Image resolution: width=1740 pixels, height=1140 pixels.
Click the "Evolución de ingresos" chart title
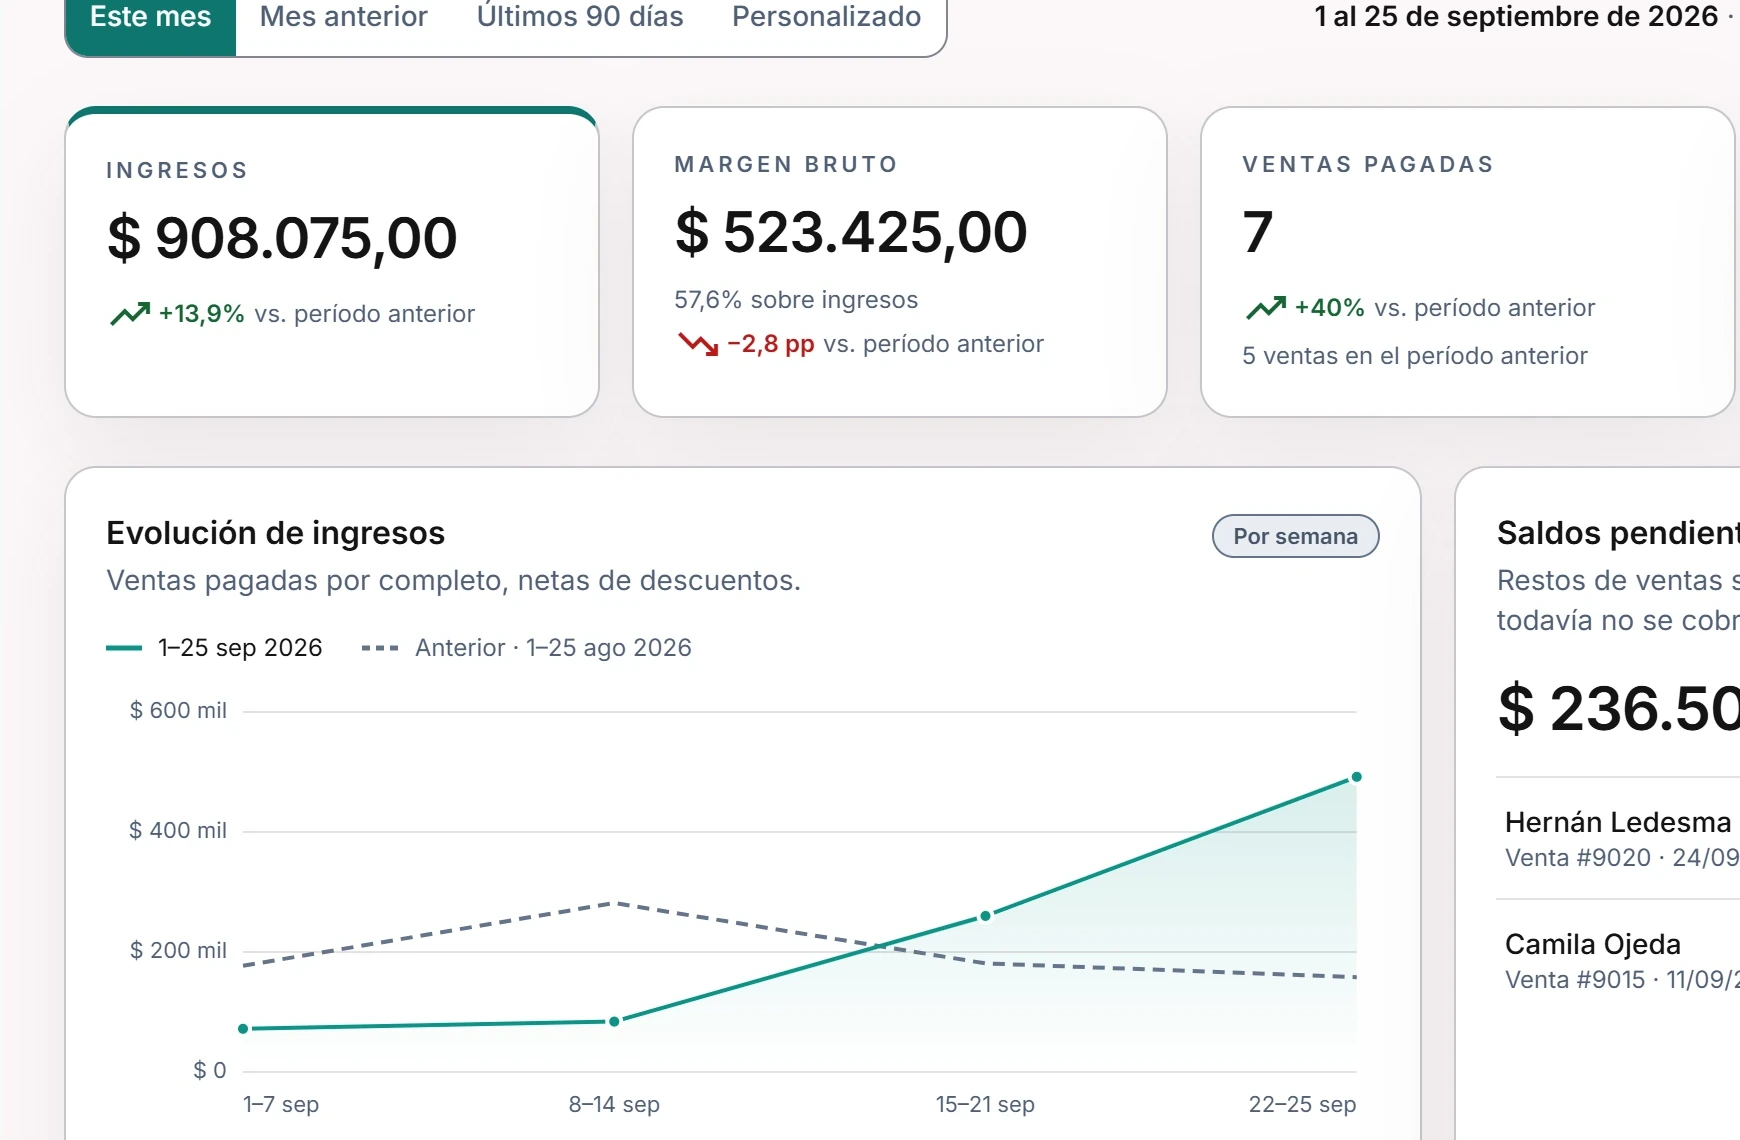click(276, 533)
